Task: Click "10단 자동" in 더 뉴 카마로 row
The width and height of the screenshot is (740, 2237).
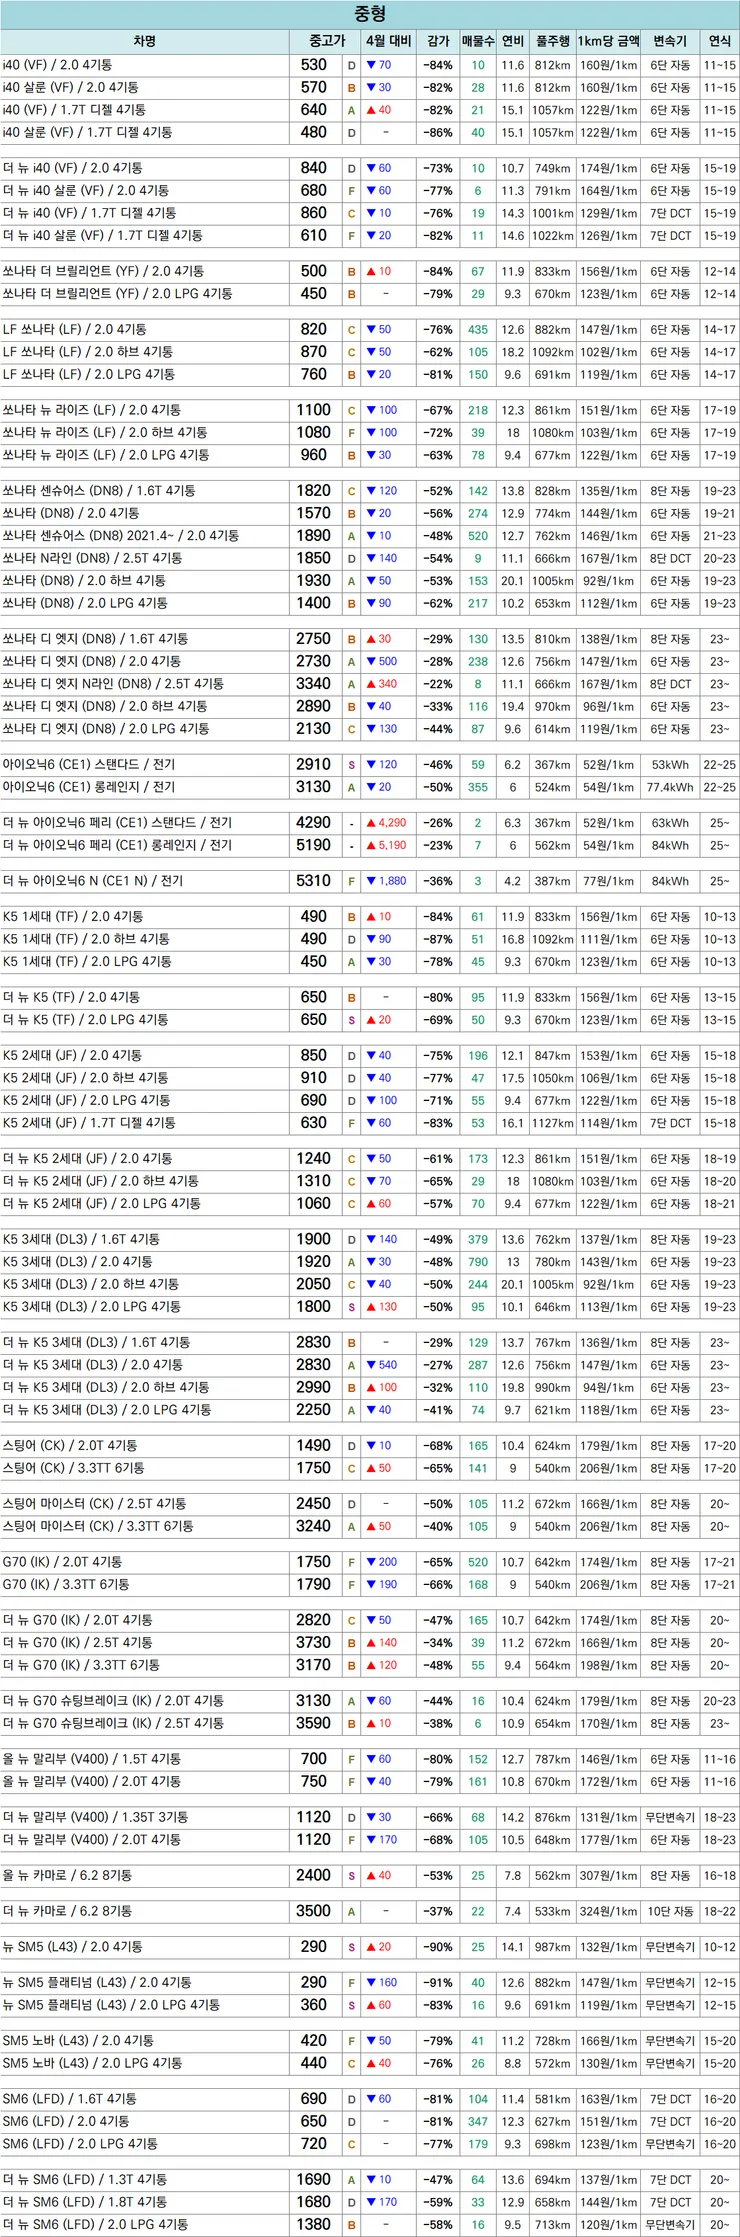Action: click(670, 1911)
